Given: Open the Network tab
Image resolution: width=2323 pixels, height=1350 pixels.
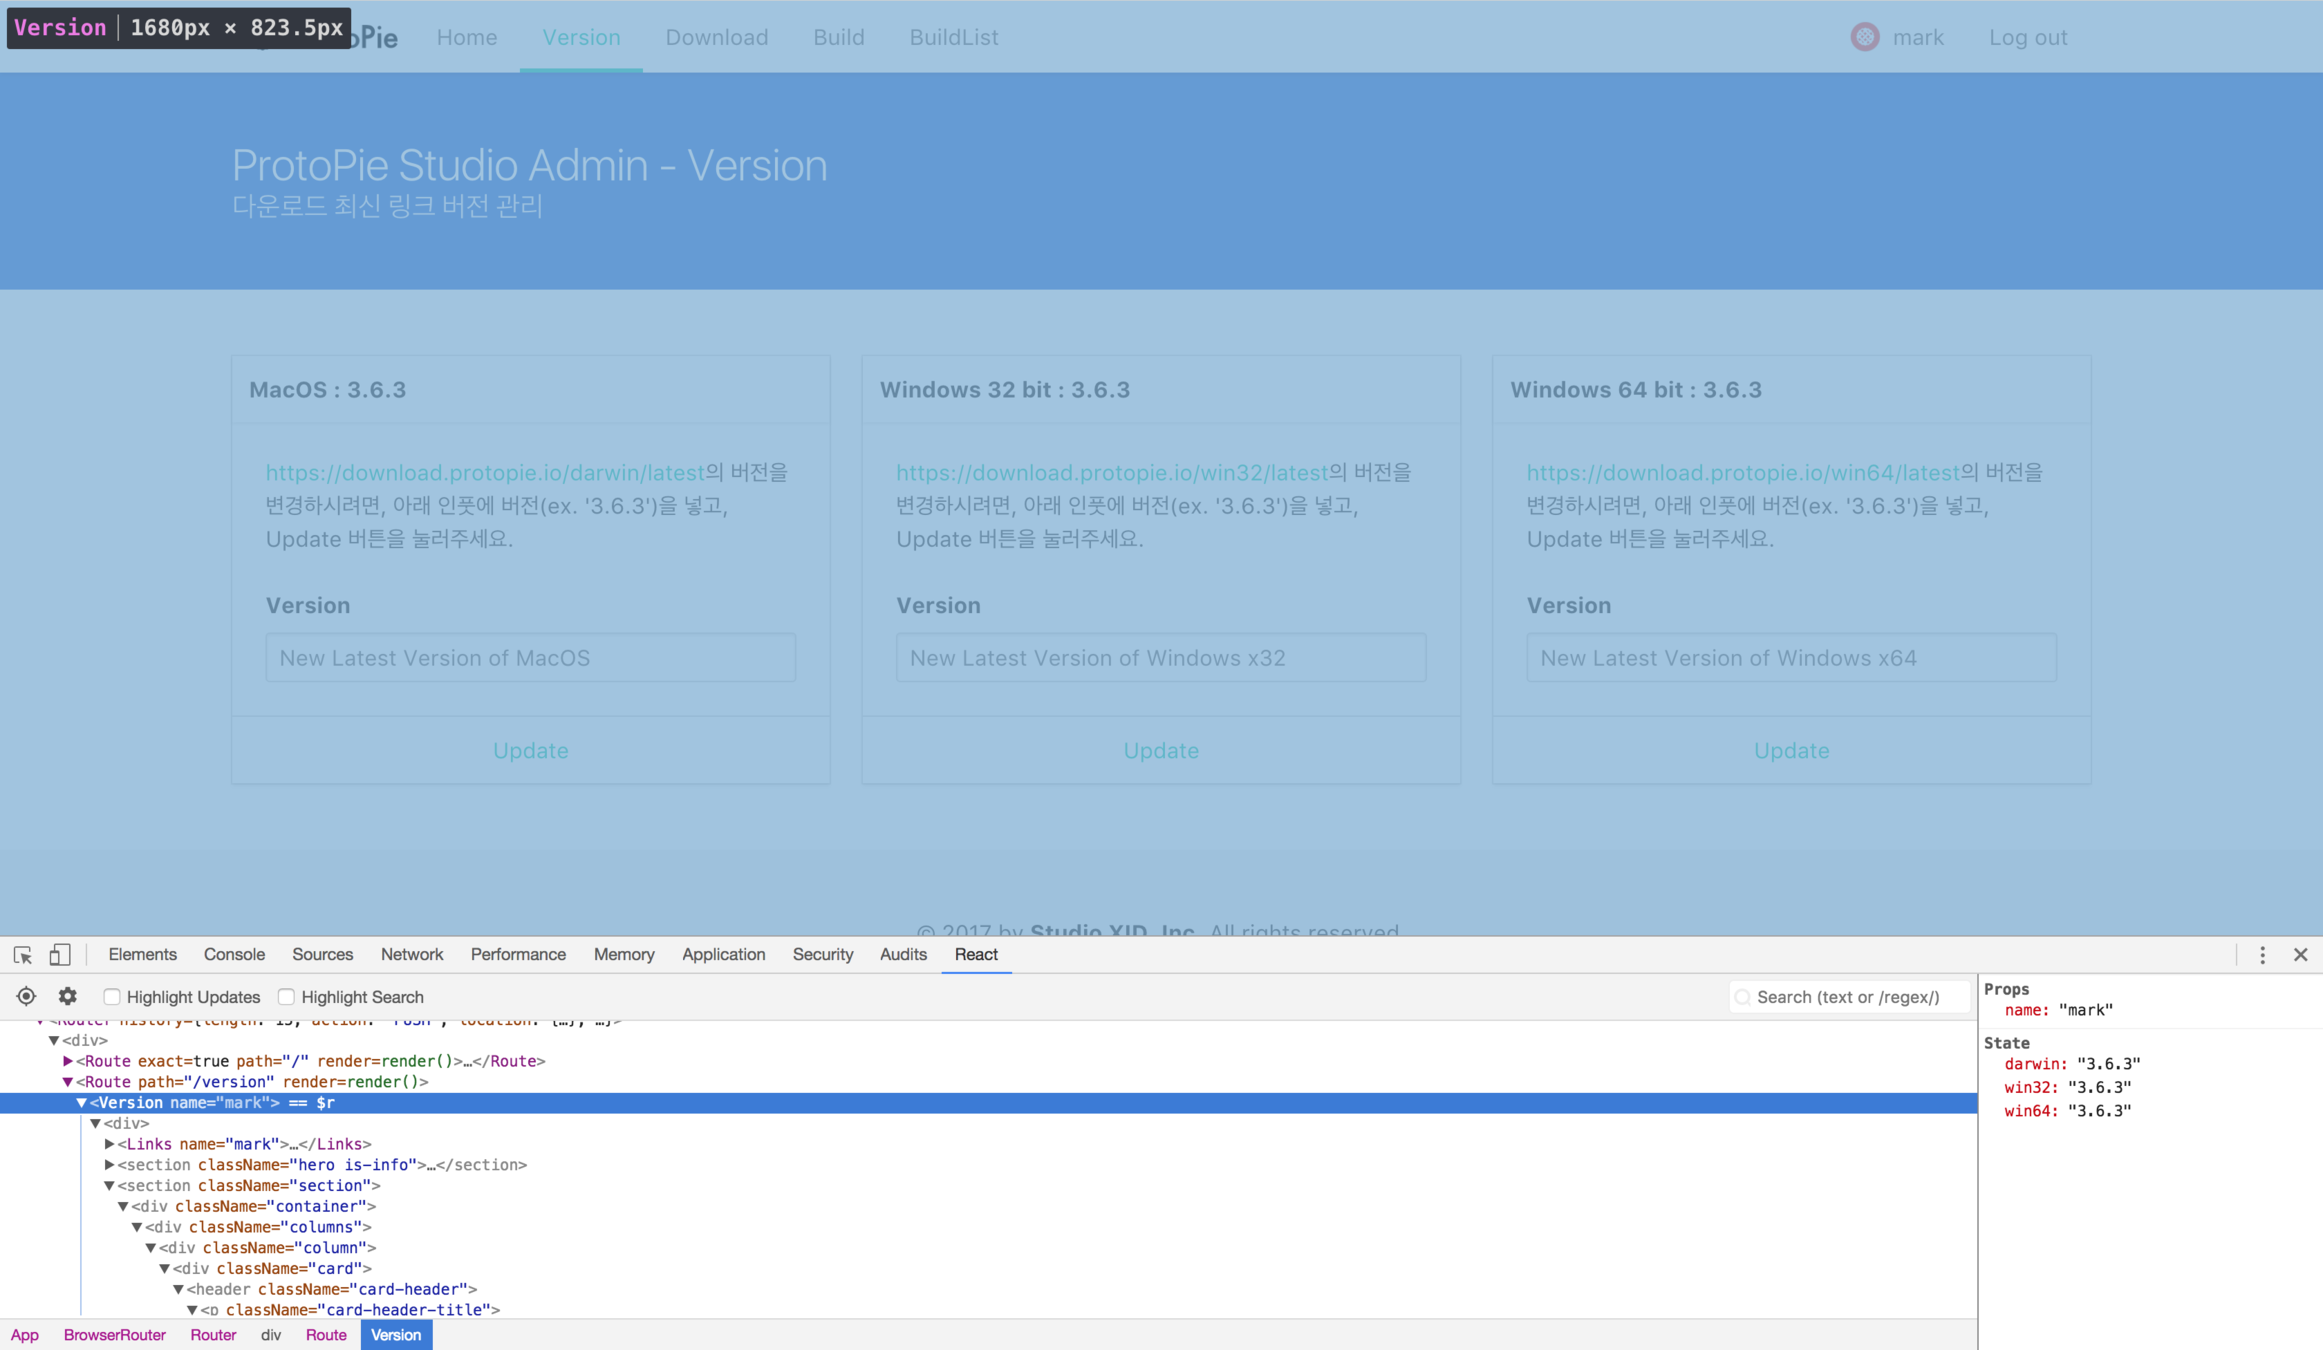Looking at the screenshot, I should [x=411, y=955].
